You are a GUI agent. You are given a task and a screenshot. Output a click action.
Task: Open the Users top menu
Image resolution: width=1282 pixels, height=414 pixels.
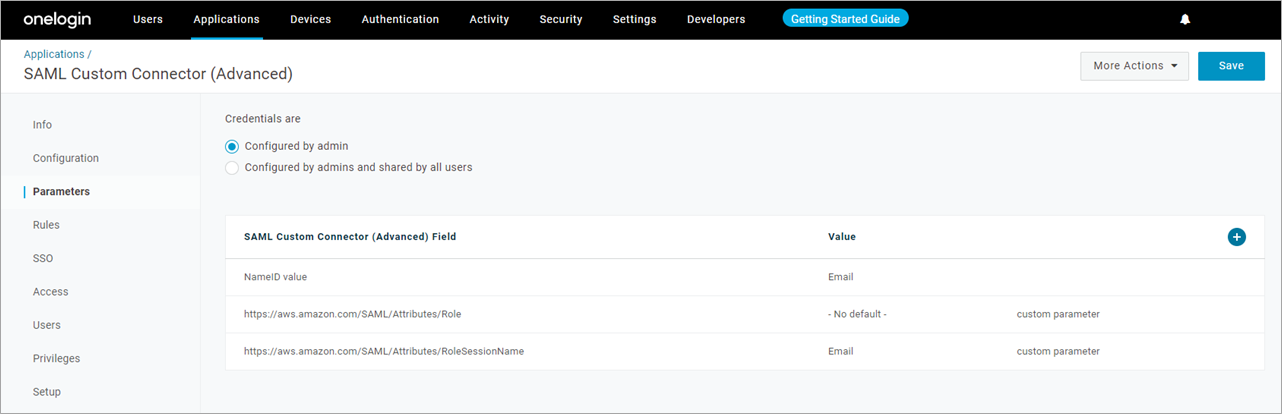(148, 19)
